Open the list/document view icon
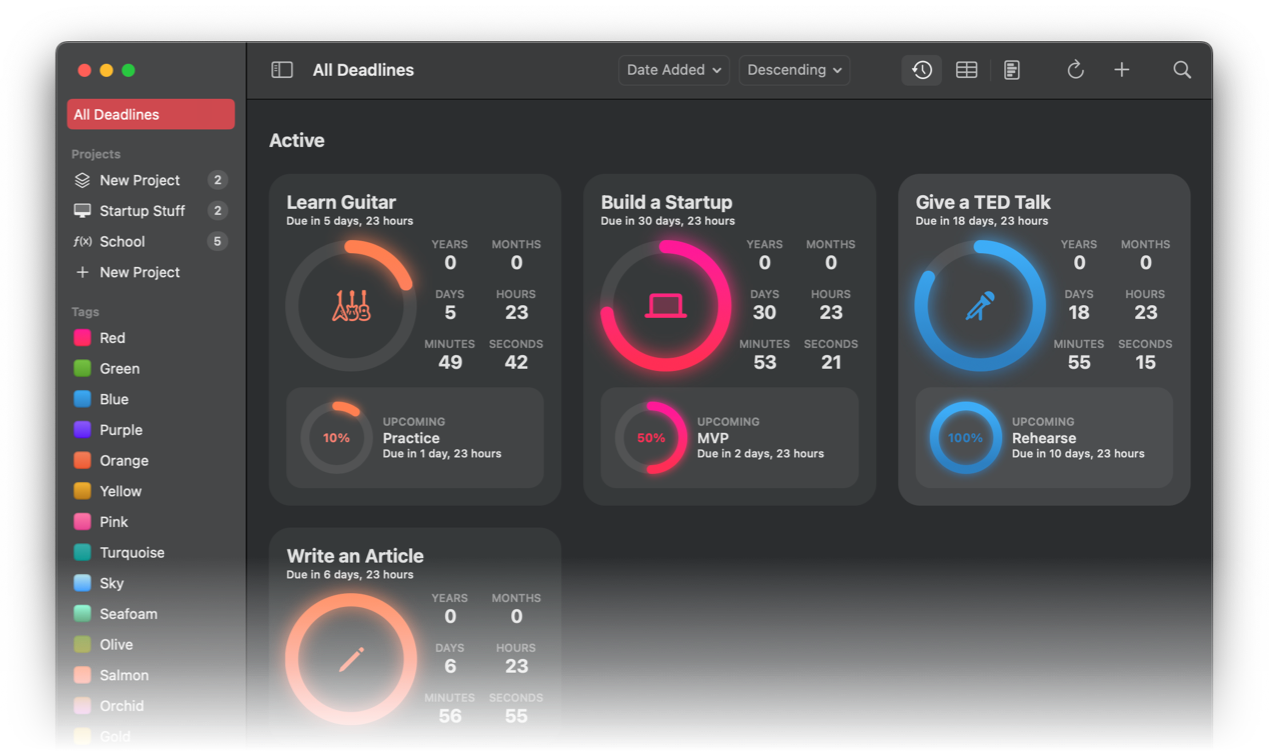Screen dimensions: 1269x751 pyautogui.click(x=1011, y=69)
